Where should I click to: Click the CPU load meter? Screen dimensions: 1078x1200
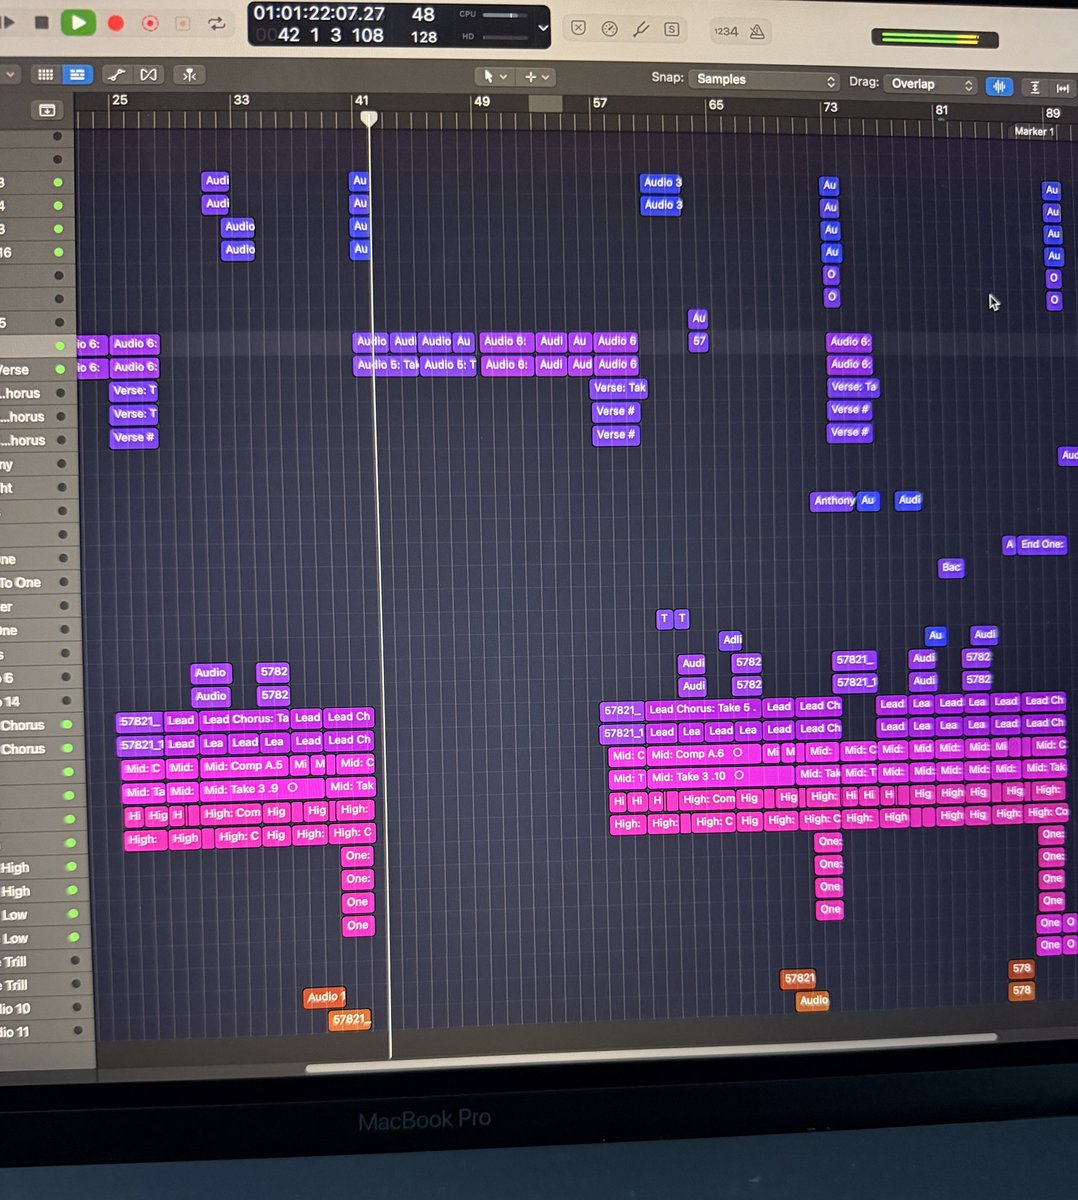pos(505,15)
